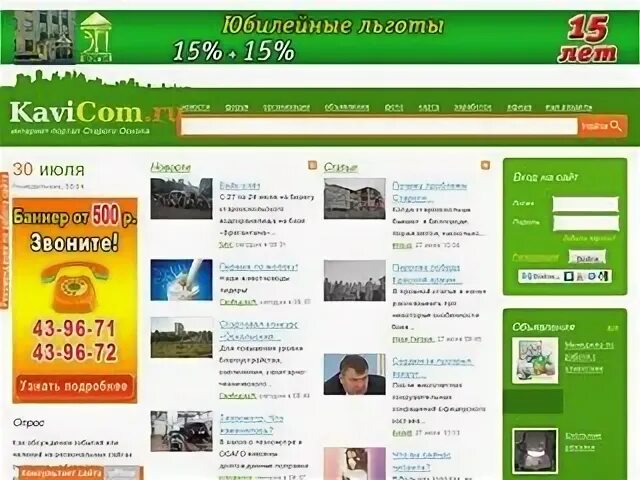Image resolution: width=640 pixels, height=480 pixels.
Task: Open the RSS icon next to the Статьи heading
Action: coord(485,165)
